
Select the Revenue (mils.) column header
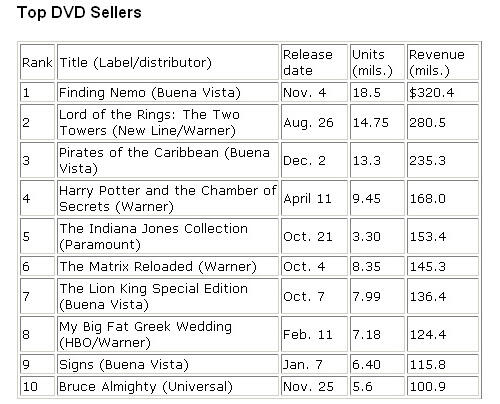click(443, 62)
